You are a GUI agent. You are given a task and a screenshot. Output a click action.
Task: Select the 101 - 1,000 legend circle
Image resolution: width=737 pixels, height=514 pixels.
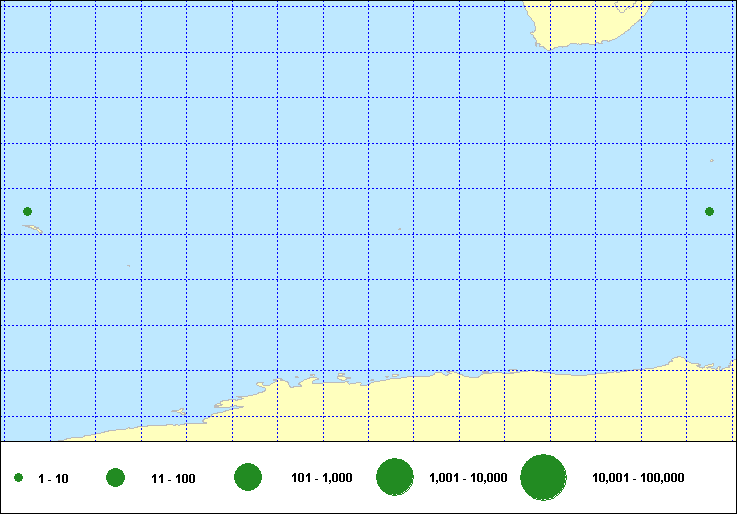point(248,477)
